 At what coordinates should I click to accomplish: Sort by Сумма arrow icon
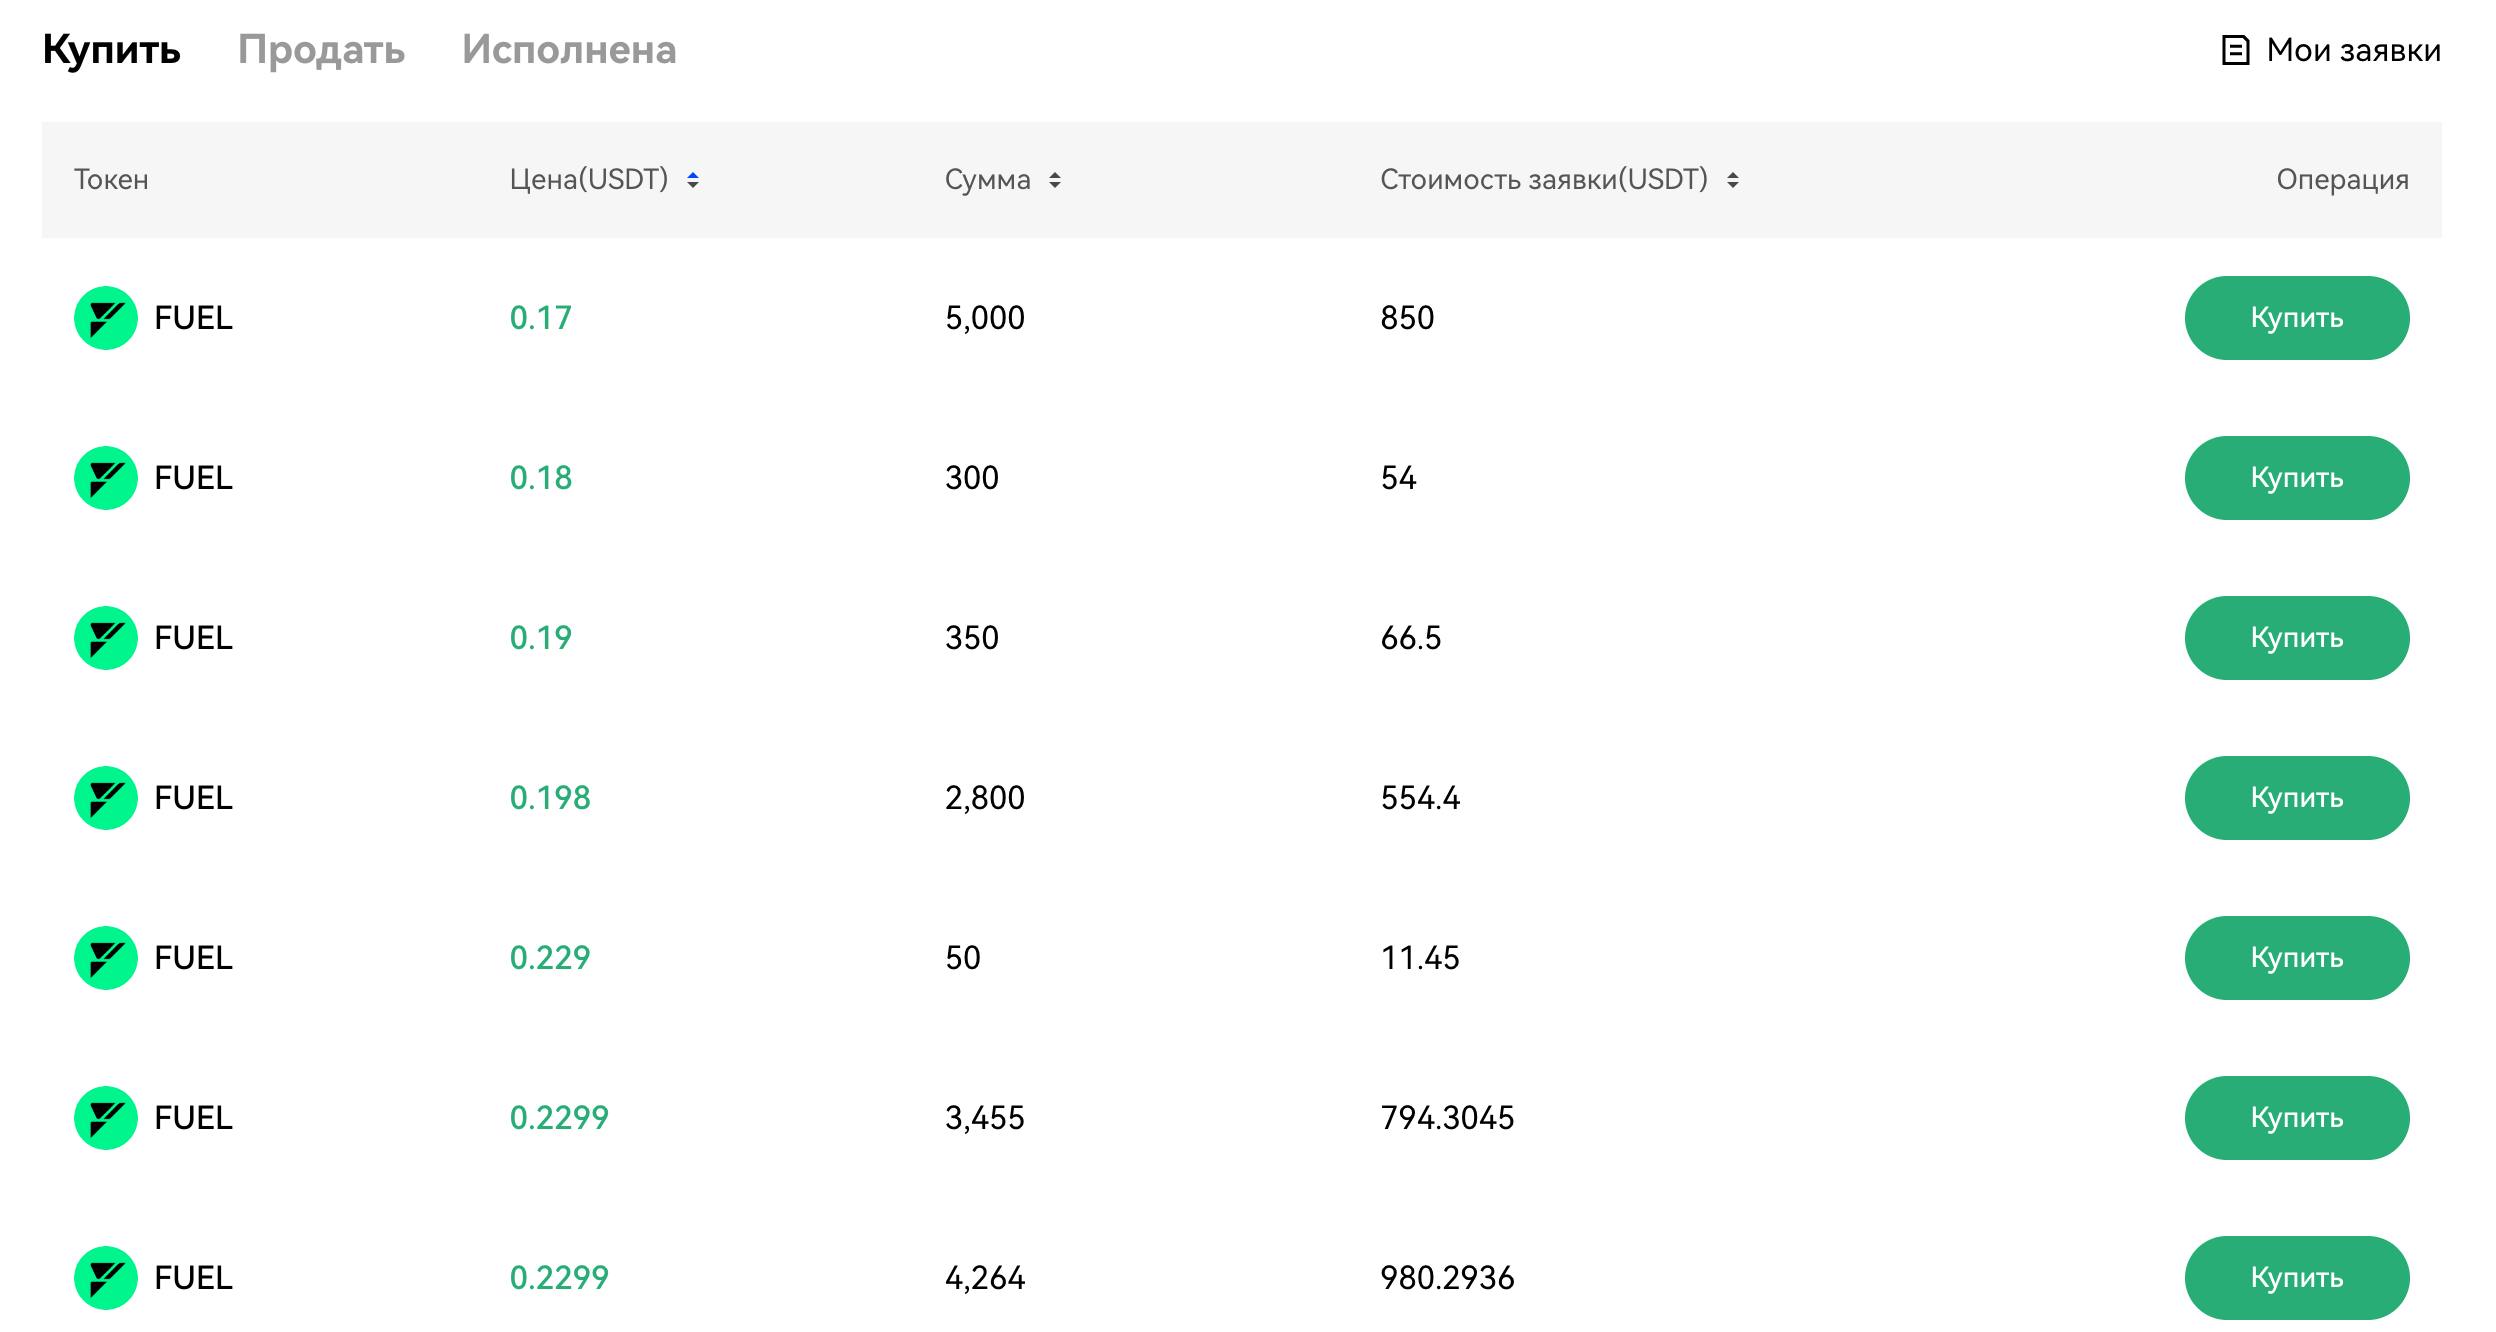[x=1055, y=180]
